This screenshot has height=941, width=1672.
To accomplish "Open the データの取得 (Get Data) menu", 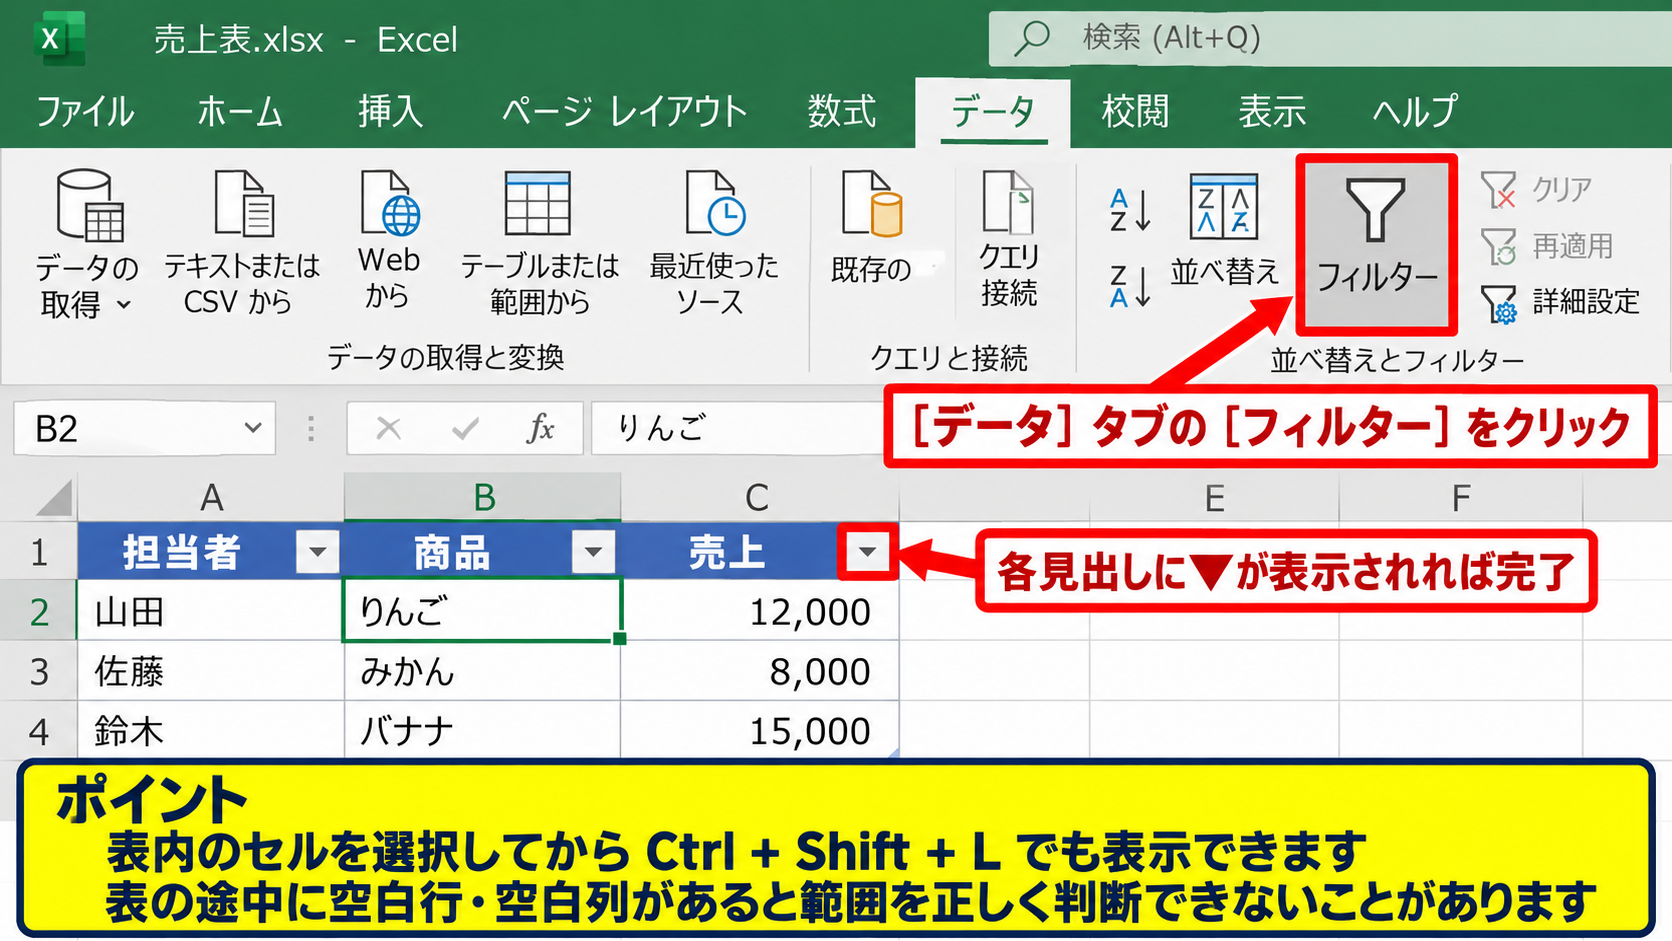I will pyautogui.click(x=87, y=244).
